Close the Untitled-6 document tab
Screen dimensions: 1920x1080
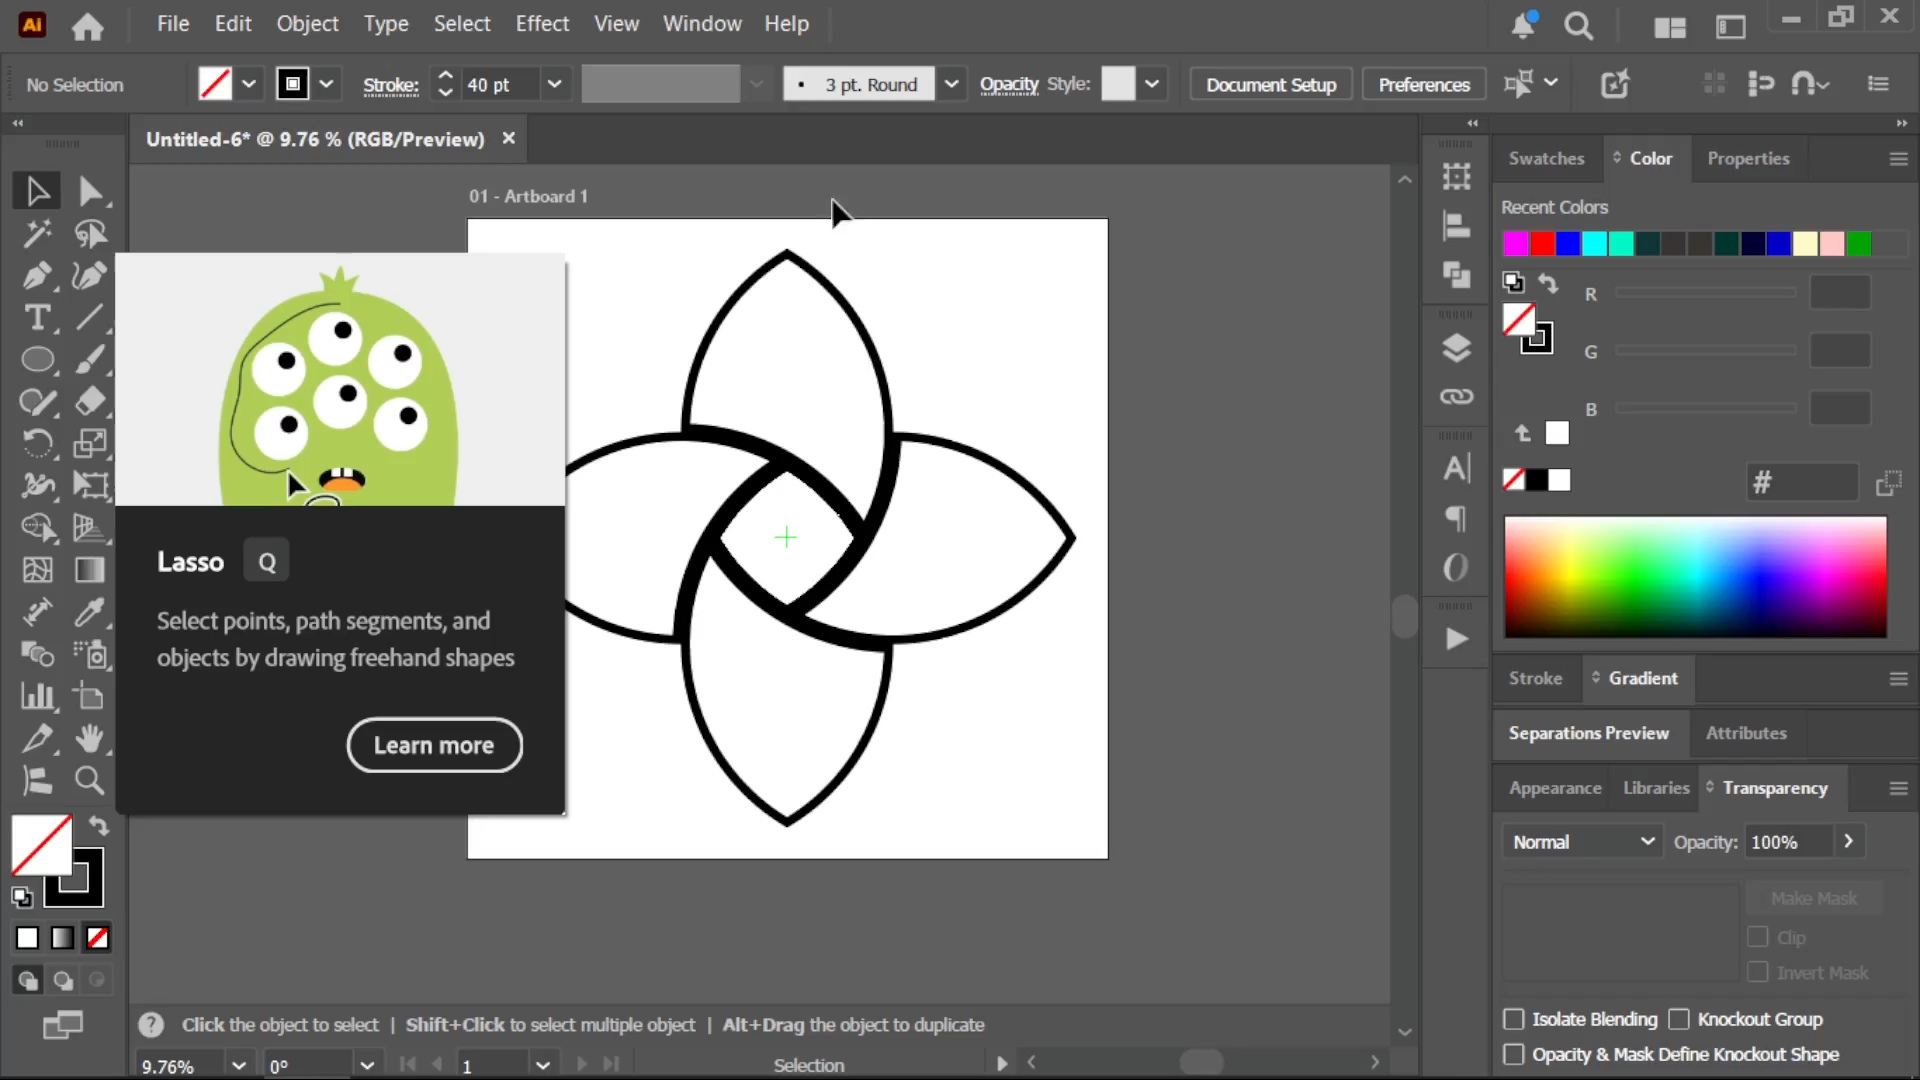coord(509,138)
